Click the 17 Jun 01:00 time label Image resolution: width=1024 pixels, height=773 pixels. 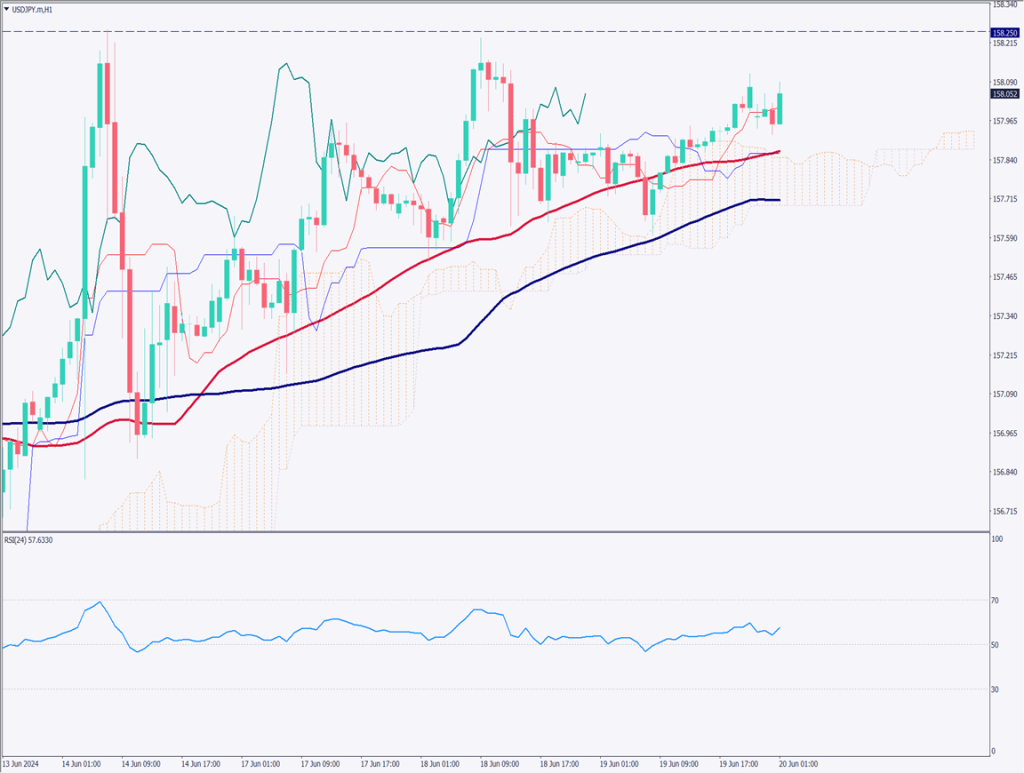(262, 763)
